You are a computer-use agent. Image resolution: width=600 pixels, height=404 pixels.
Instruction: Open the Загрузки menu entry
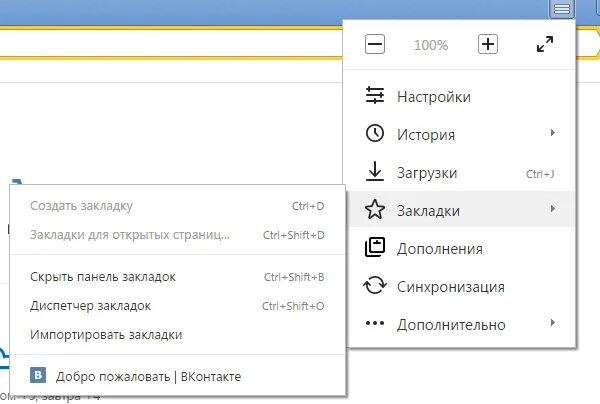[461, 173]
